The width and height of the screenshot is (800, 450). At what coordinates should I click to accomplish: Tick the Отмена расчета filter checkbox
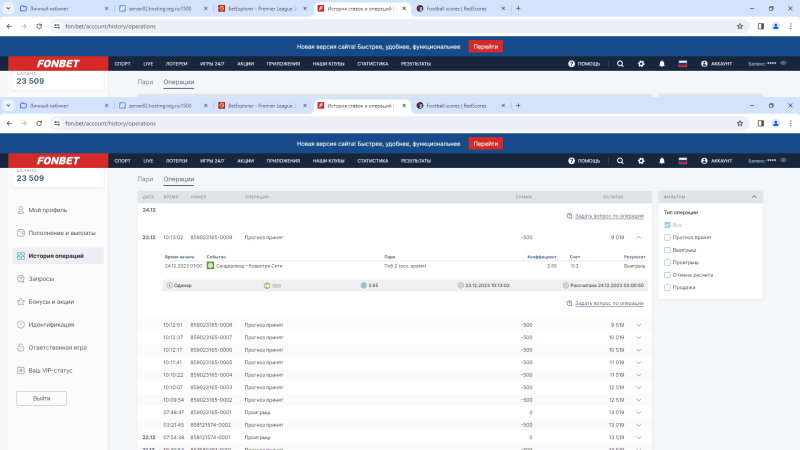coord(667,274)
